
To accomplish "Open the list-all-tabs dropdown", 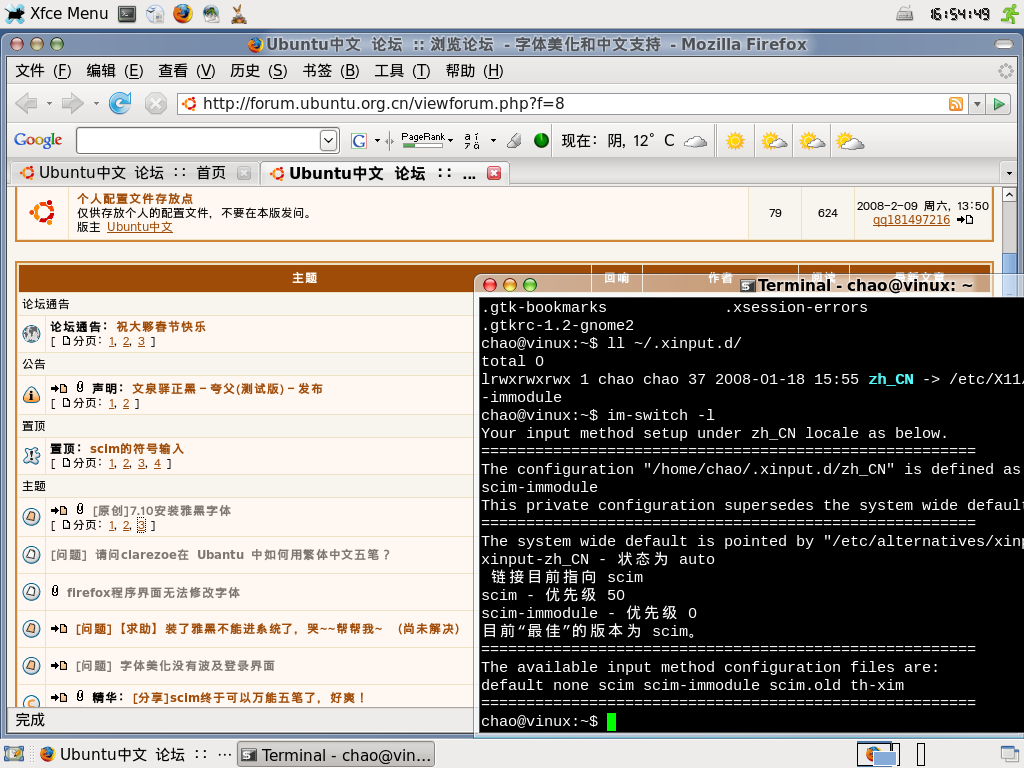I will click(x=1009, y=173).
